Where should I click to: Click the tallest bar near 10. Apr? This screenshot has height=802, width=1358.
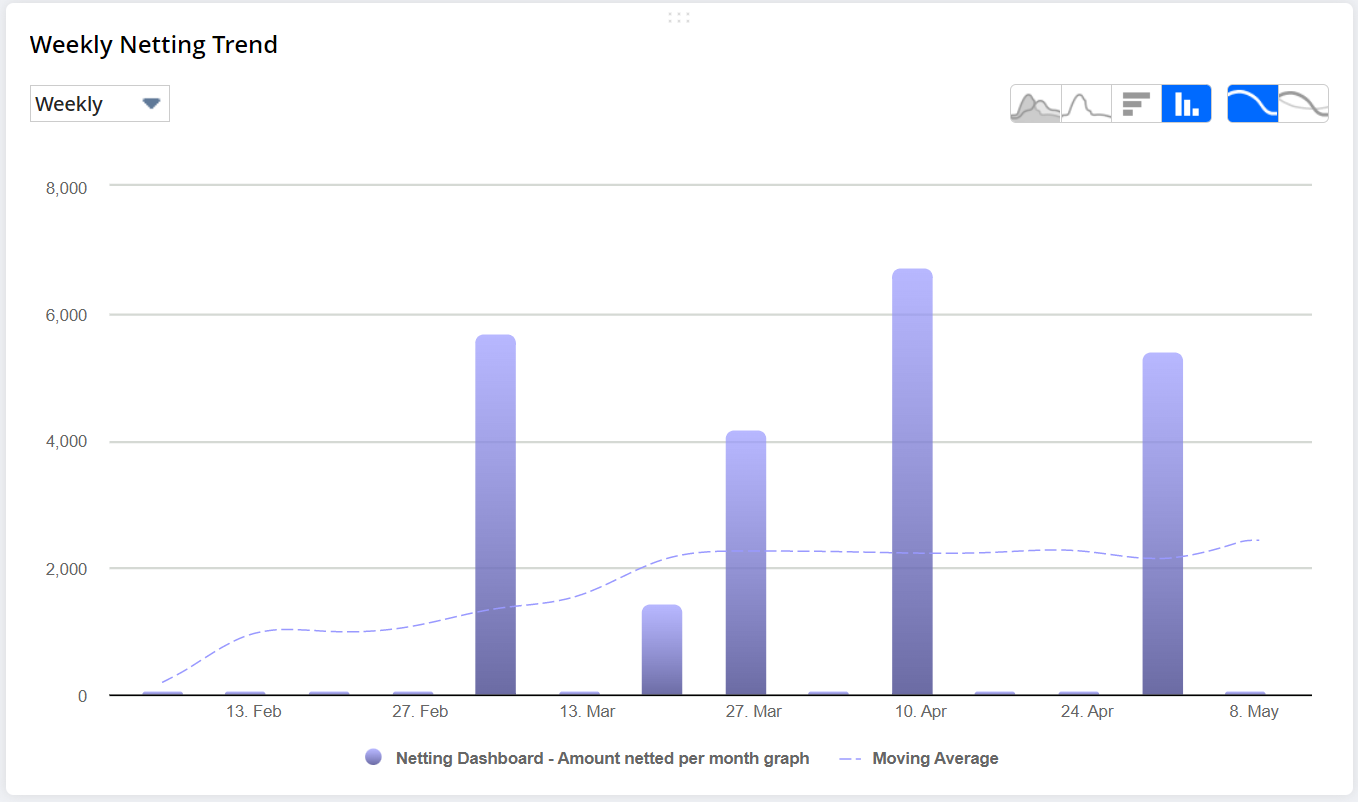912,482
